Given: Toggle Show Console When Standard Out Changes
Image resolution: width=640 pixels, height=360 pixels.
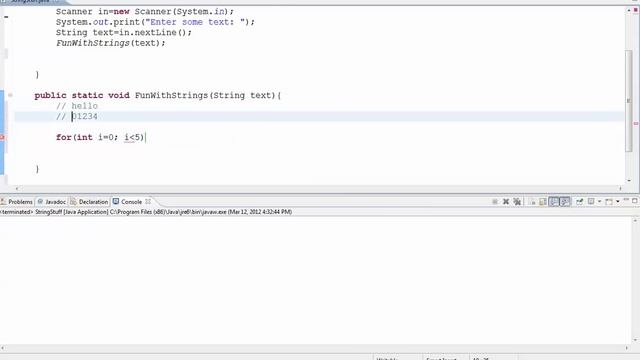Looking at the screenshot, I should (x=553, y=202).
